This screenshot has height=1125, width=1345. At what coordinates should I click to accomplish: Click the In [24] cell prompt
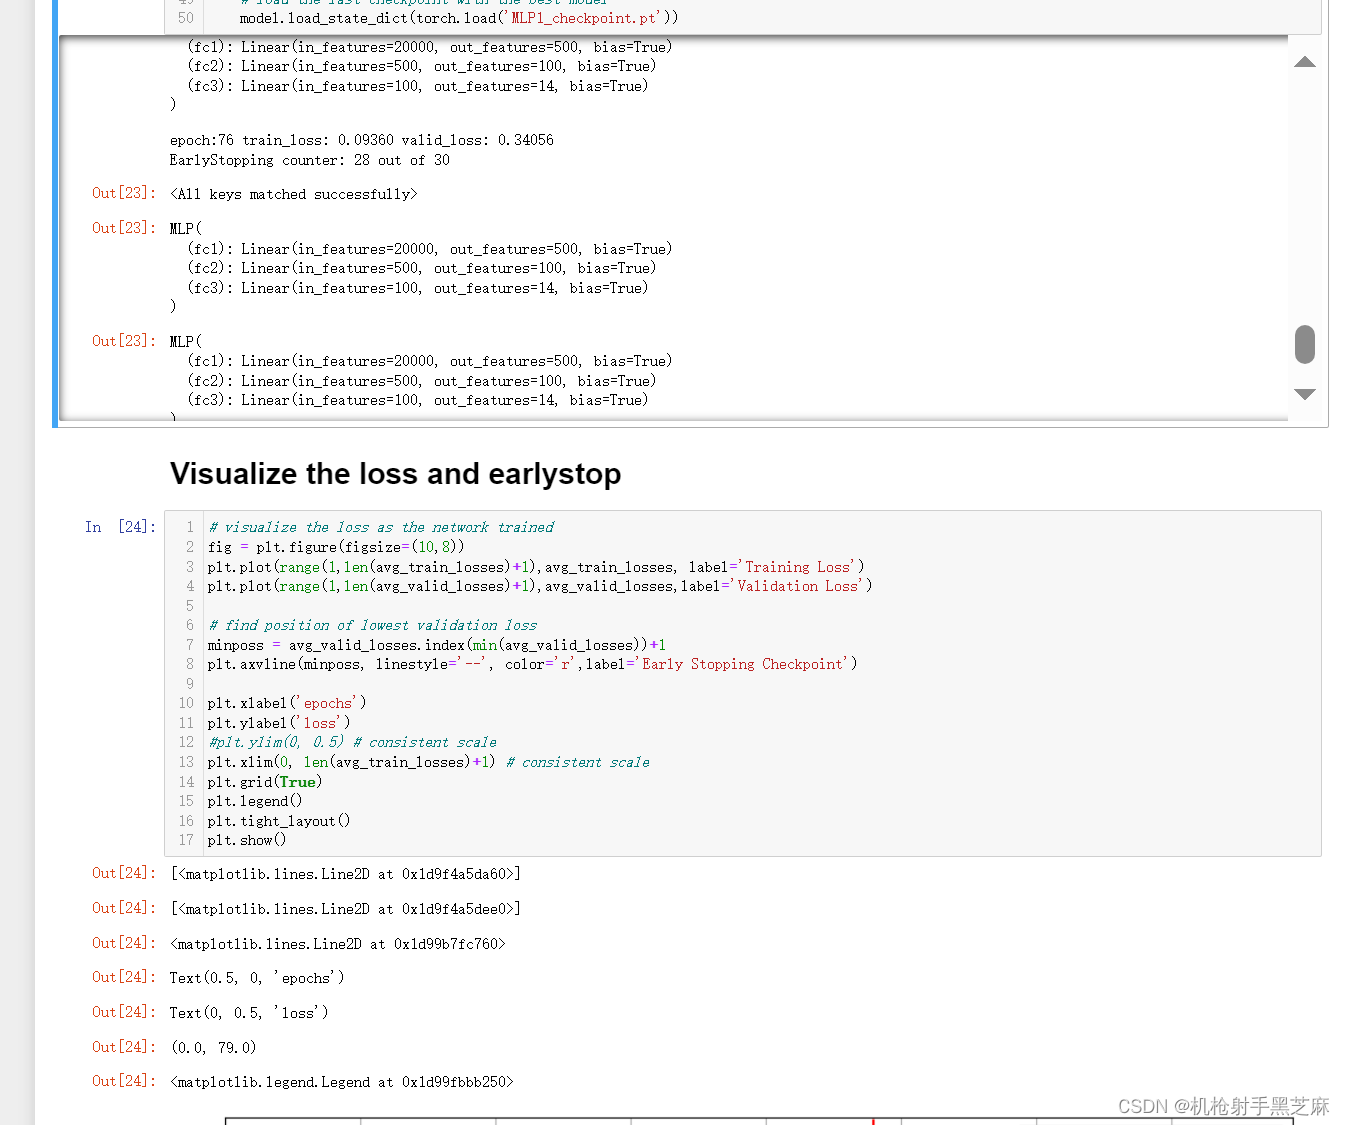(120, 527)
